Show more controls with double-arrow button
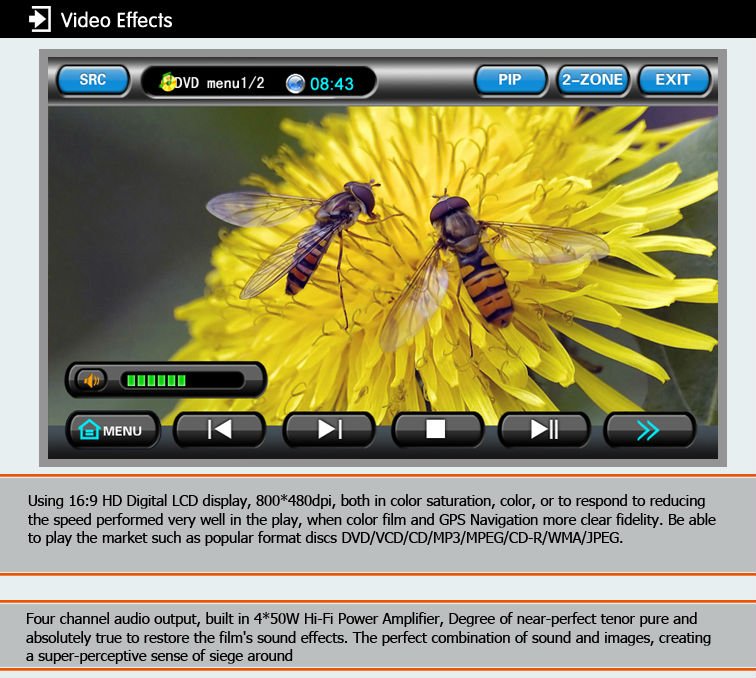Viewport: 756px width, 678px height. tap(649, 430)
